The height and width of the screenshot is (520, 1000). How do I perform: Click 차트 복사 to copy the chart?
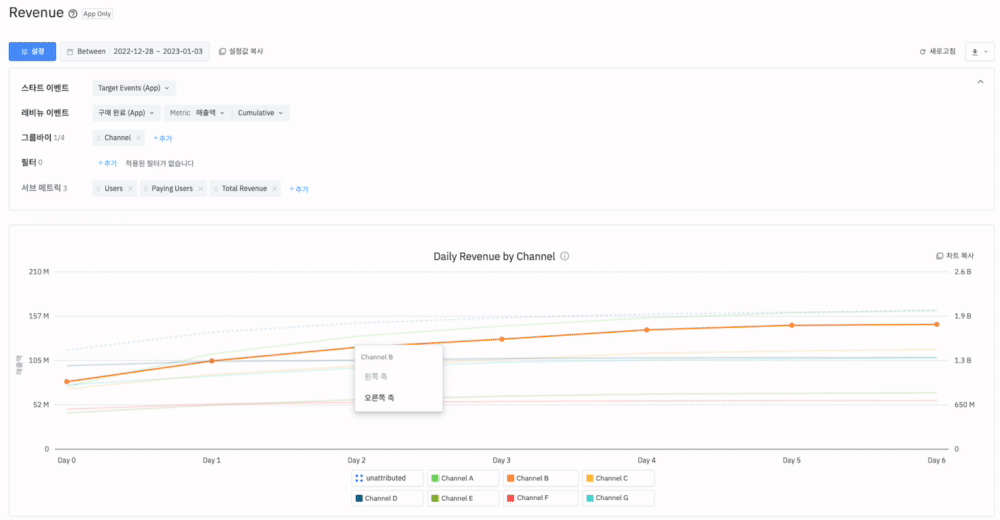click(954, 257)
